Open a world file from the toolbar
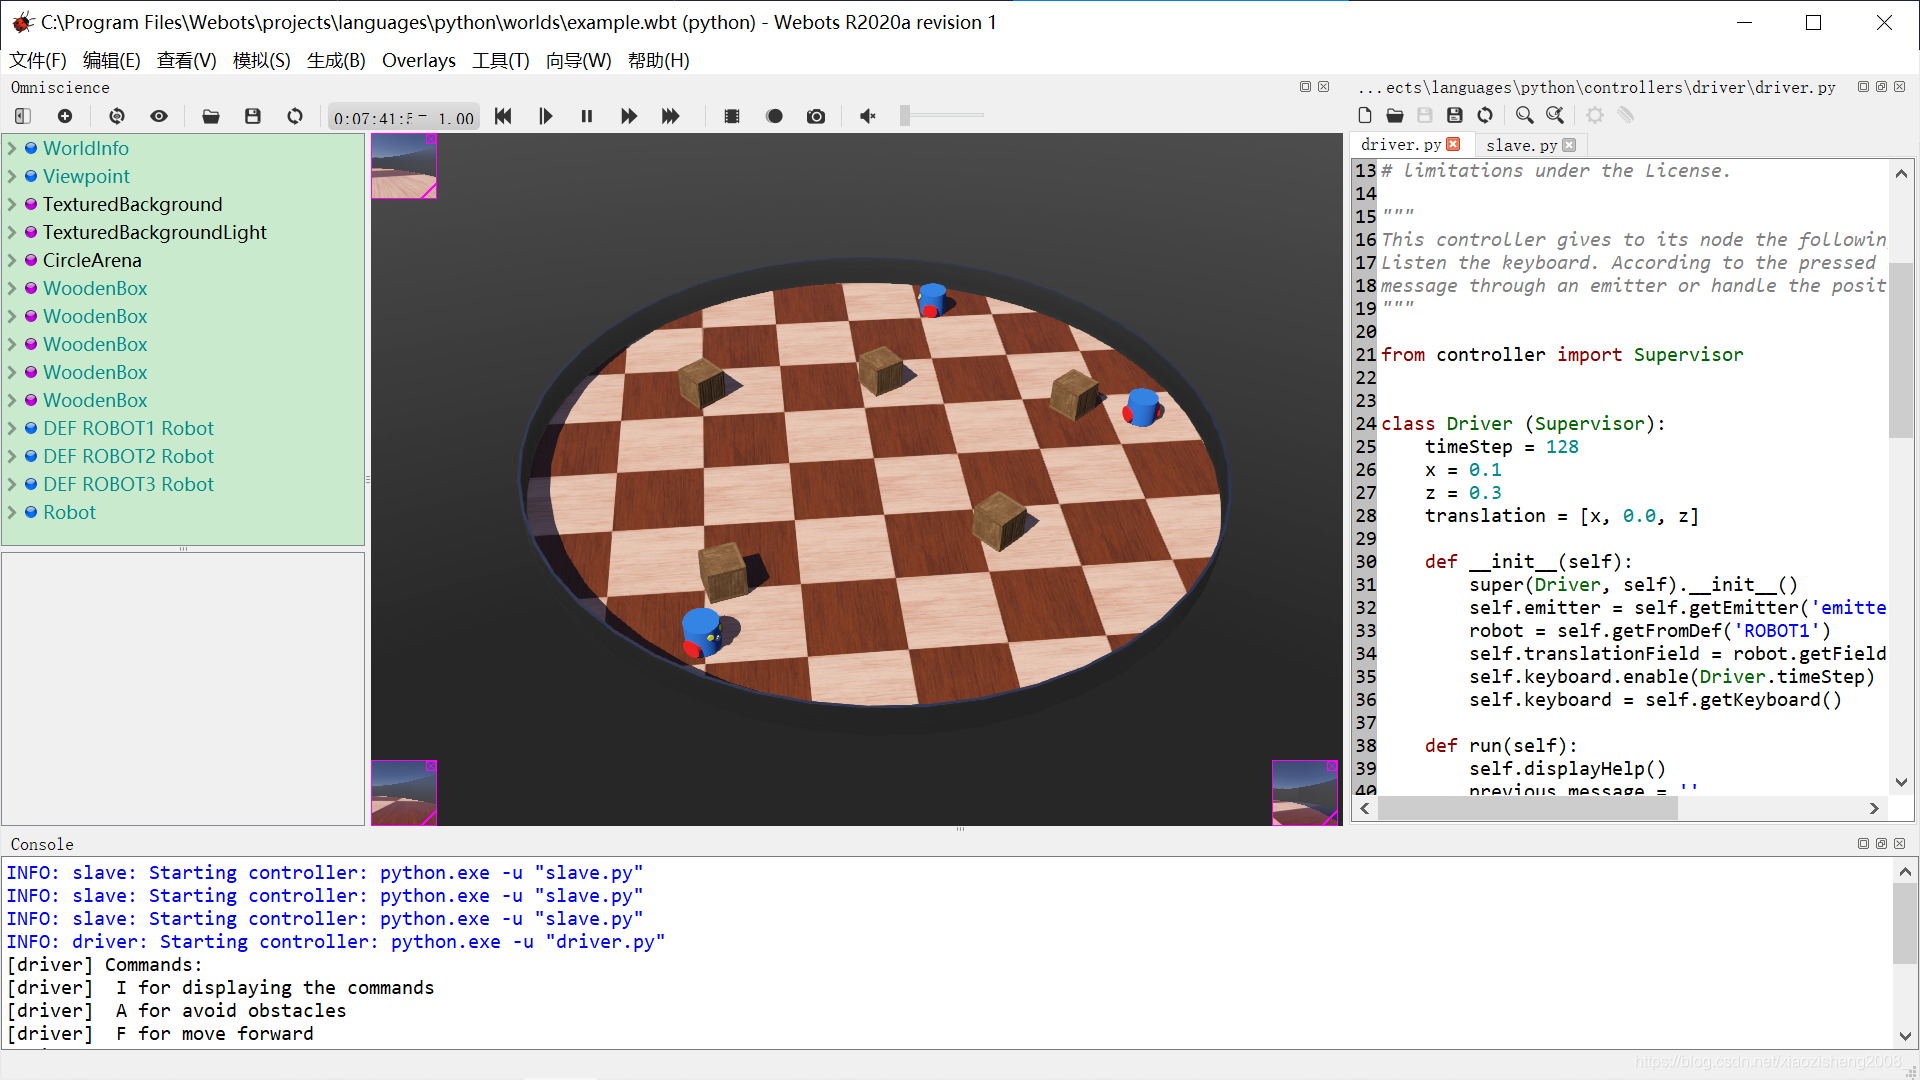 pyautogui.click(x=211, y=116)
